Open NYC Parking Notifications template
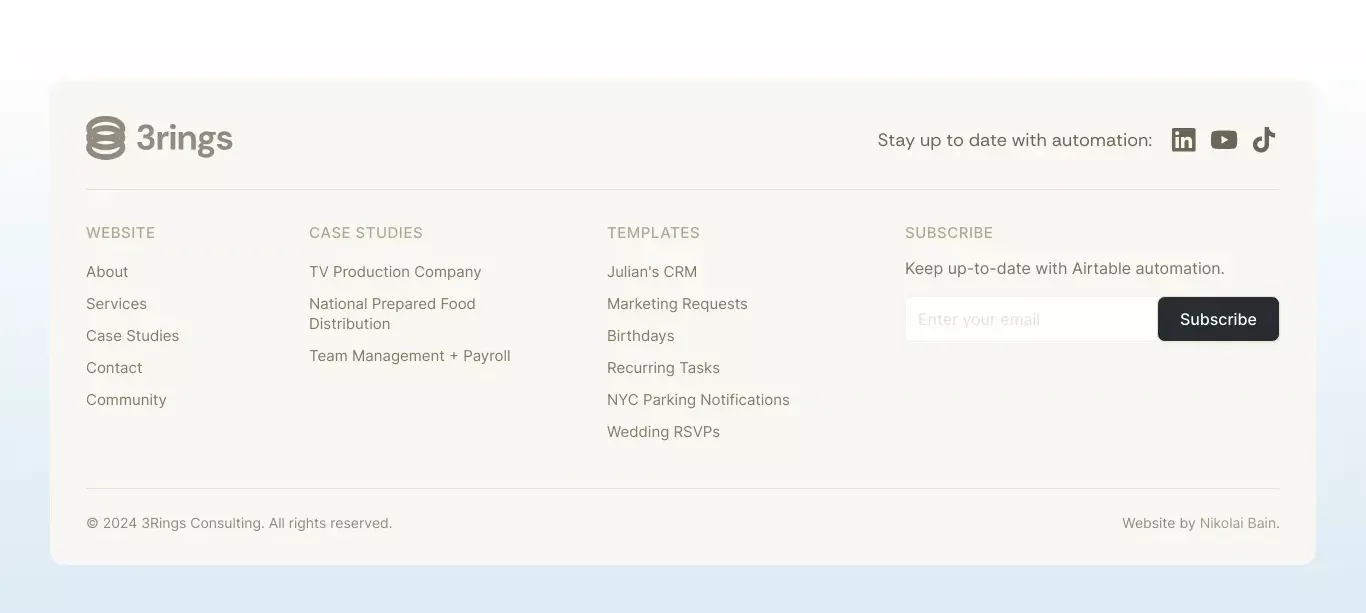 click(x=698, y=400)
